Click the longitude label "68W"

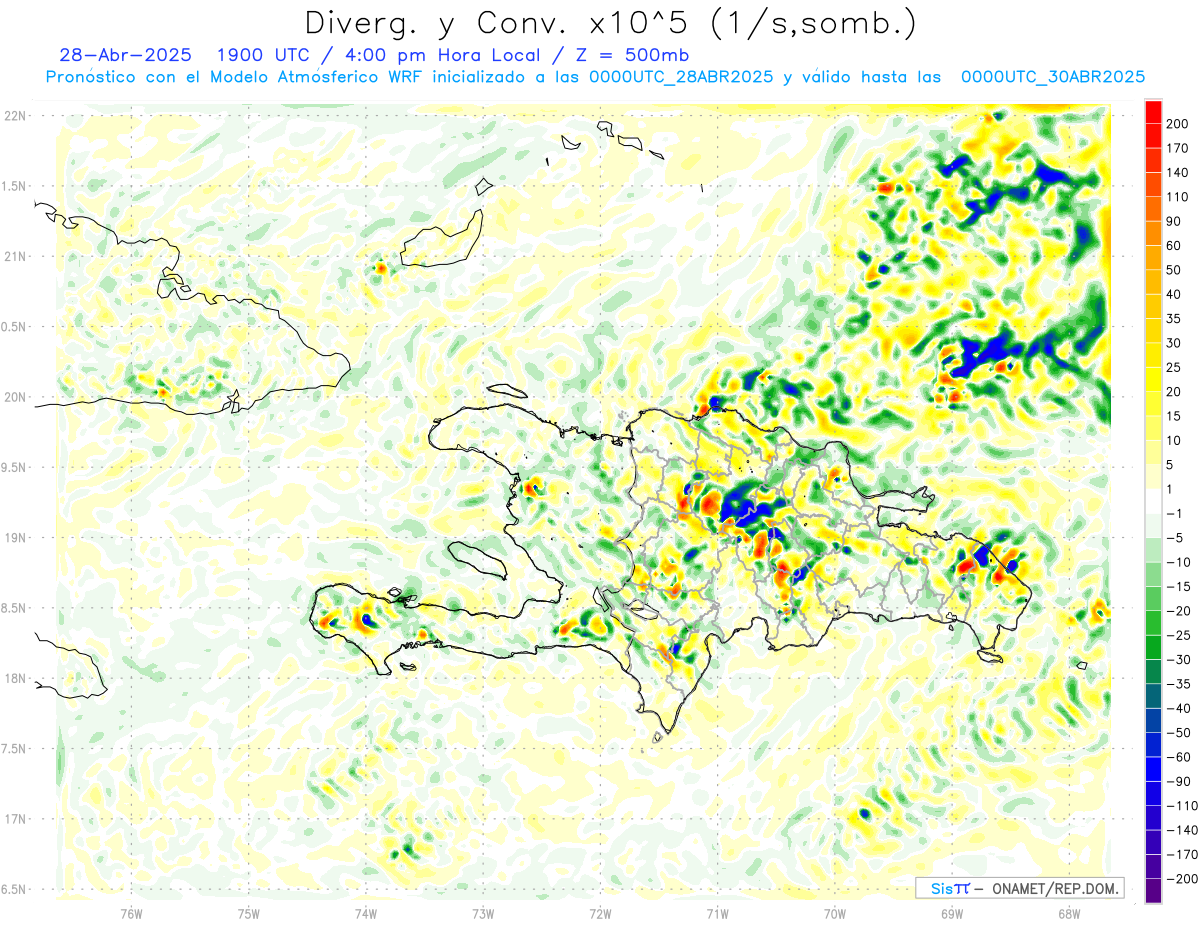click(1069, 913)
